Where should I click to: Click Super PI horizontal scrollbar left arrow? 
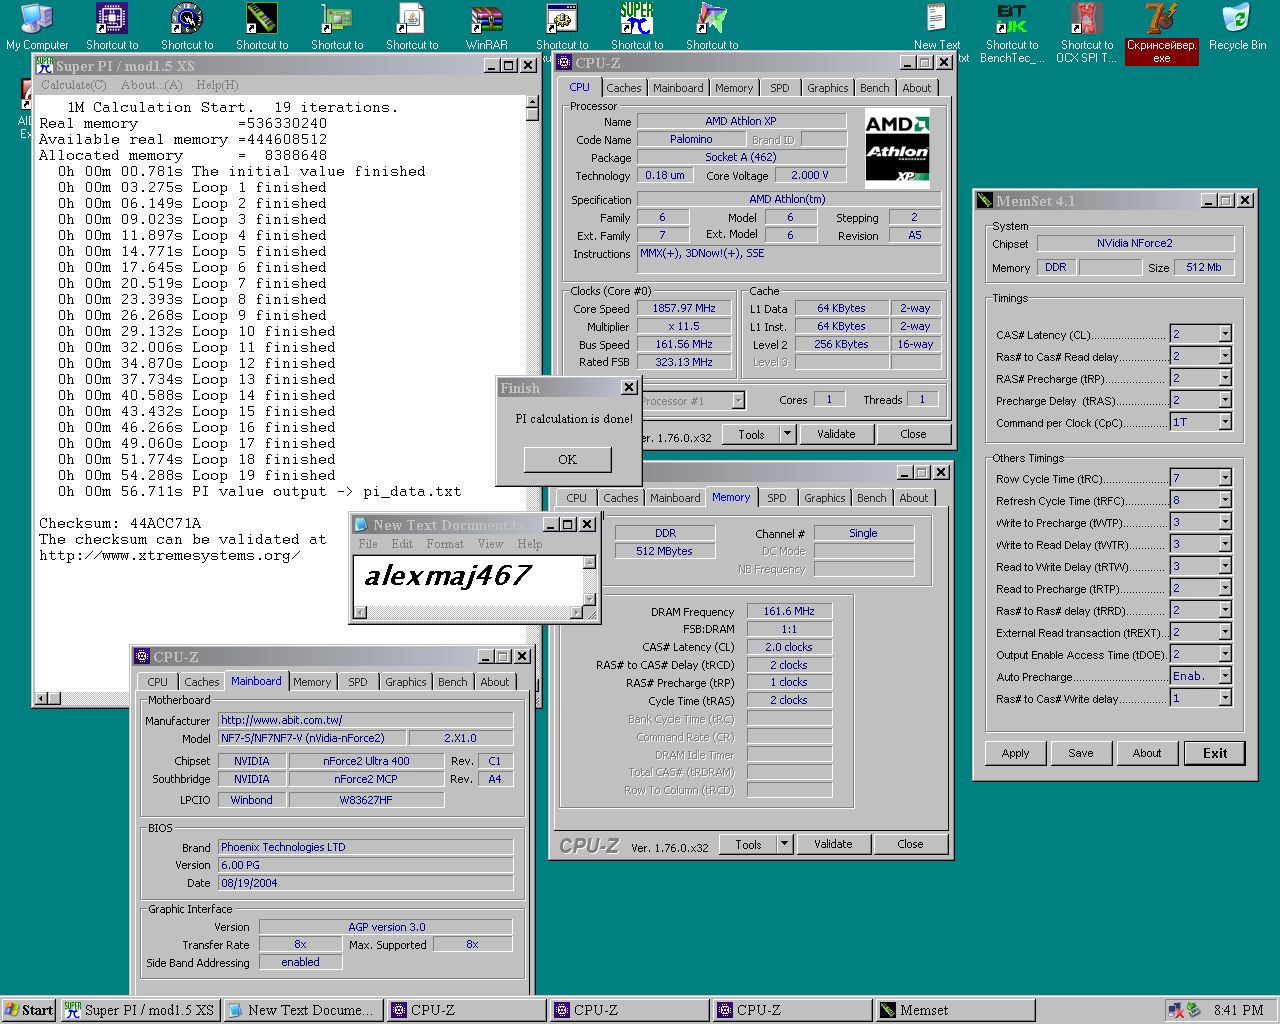point(41,698)
